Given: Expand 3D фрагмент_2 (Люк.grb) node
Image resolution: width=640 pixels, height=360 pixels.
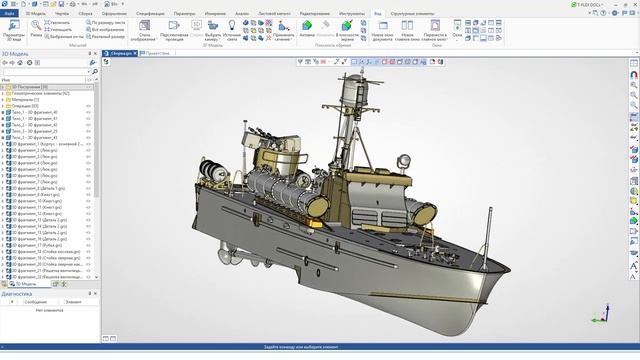Looking at the screenshot, I should pos(2,150).
